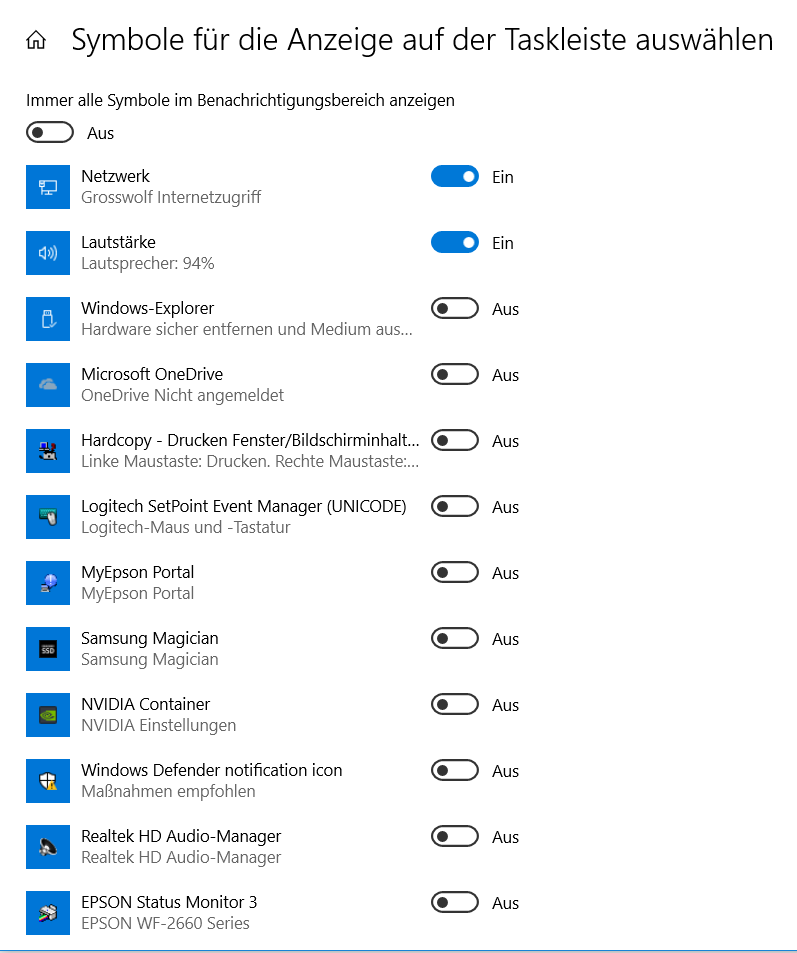Click the Windows Defender shield icon
Screen dimensions: 797x953
point(48,781)
